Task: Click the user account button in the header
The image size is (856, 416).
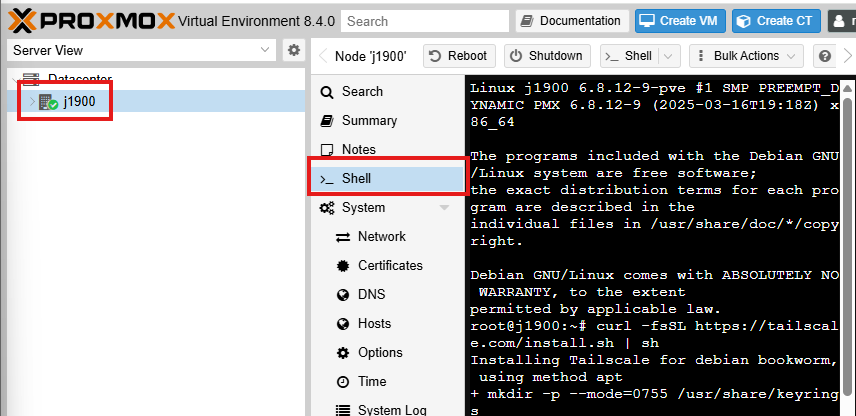Action: (842, 21)
